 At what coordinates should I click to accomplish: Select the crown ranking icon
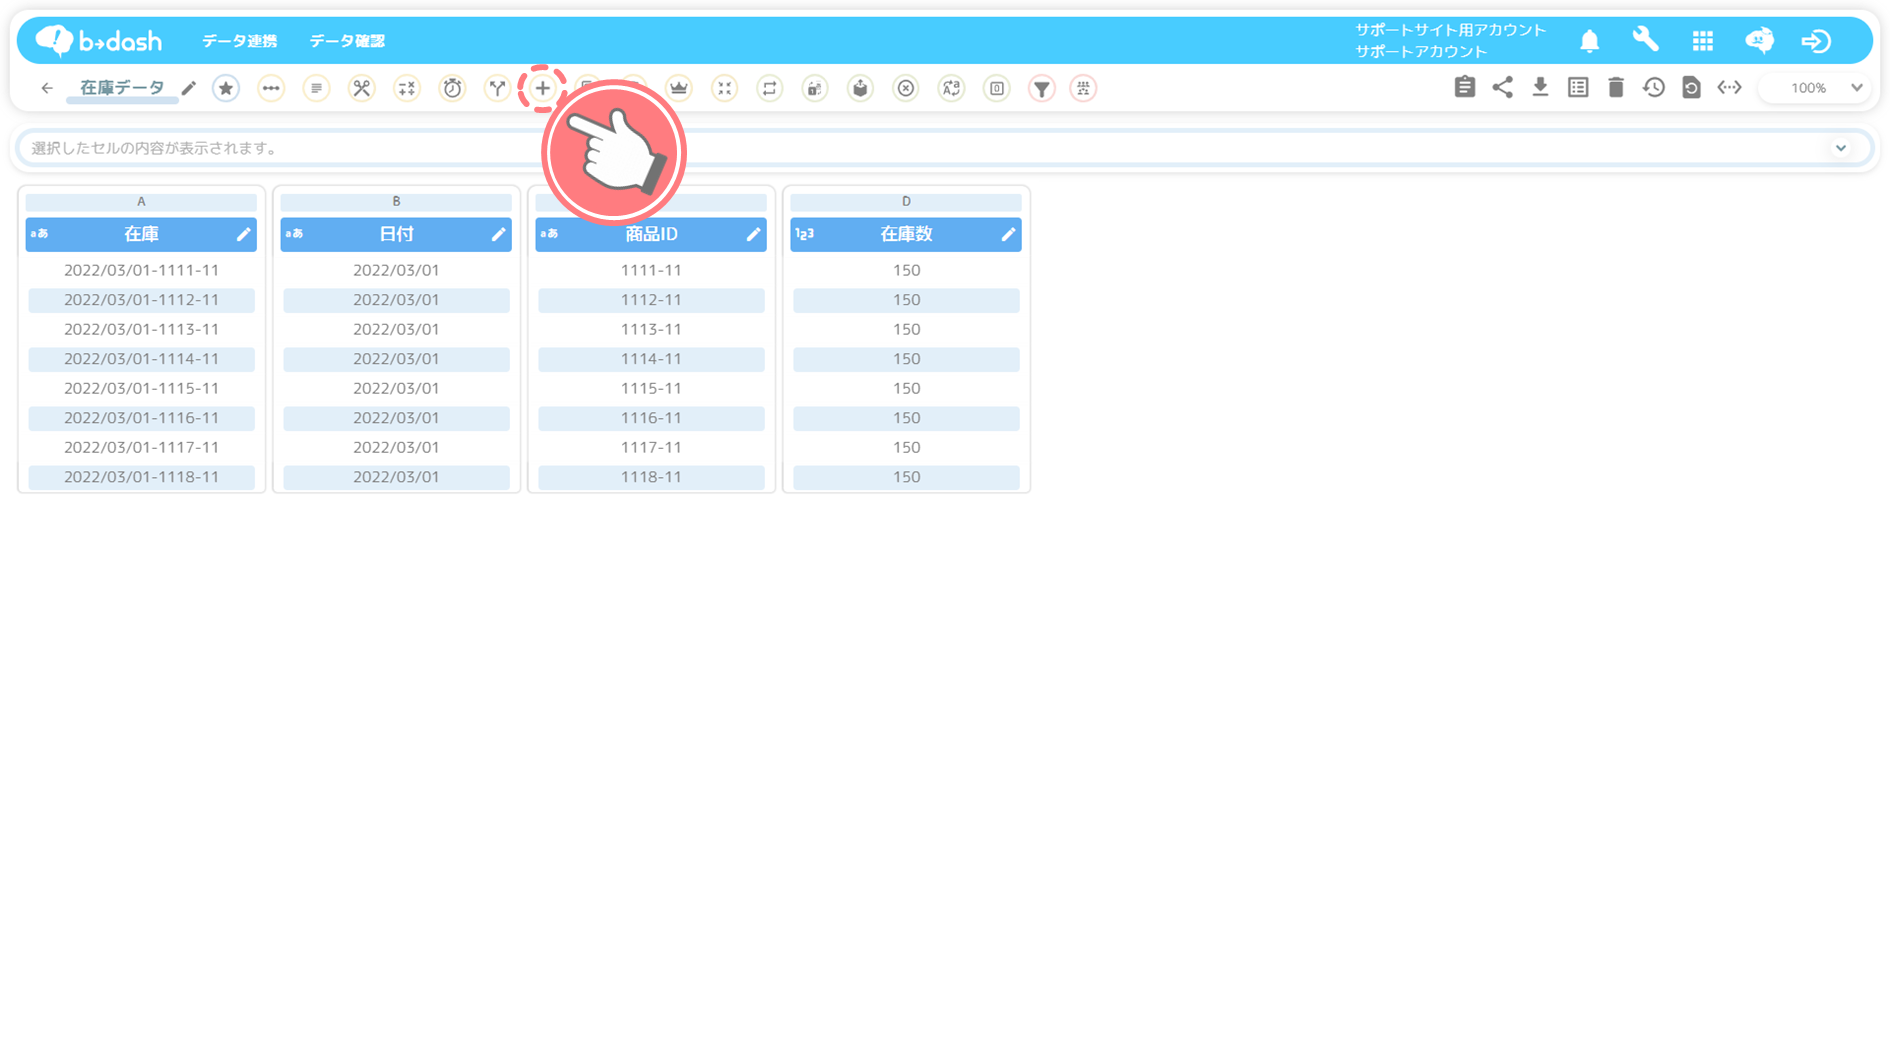coord(679,88)
